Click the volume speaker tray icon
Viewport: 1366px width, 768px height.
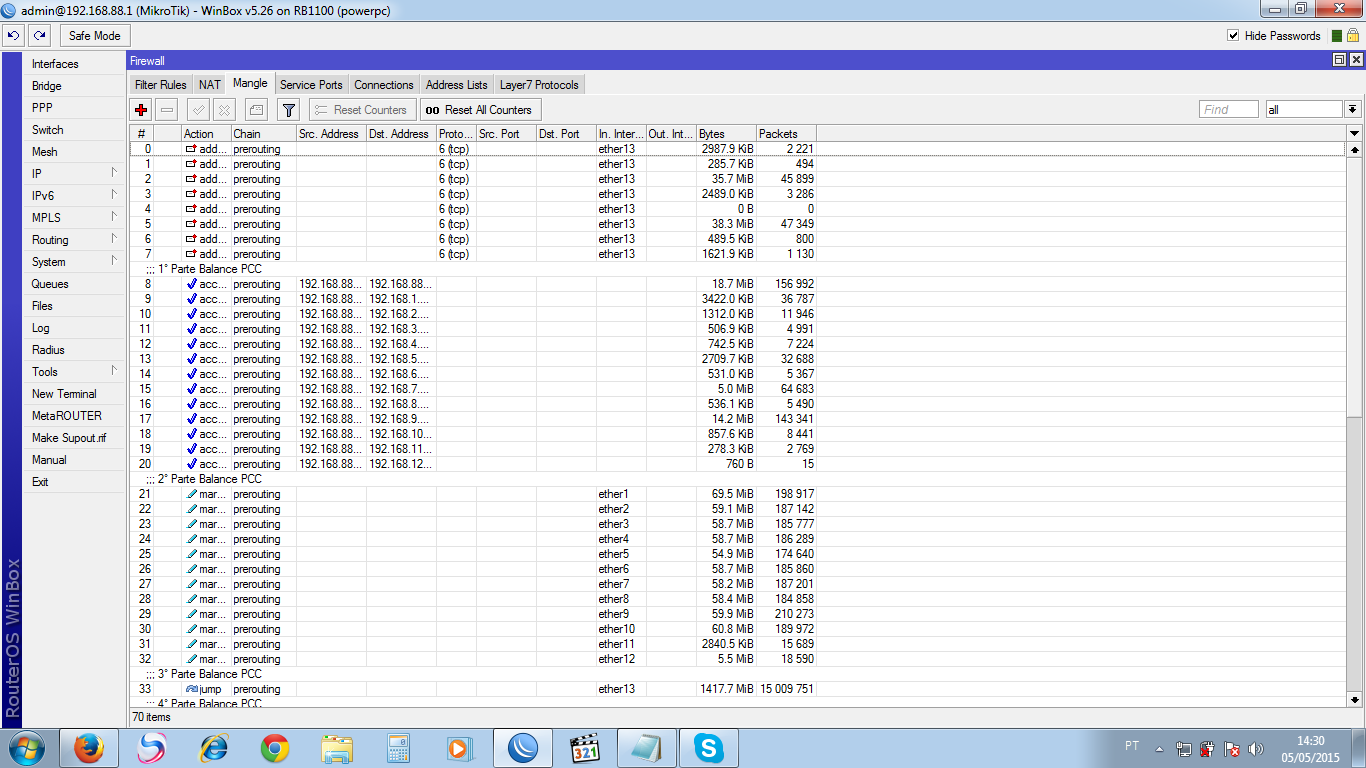[x=1257, y=748]
